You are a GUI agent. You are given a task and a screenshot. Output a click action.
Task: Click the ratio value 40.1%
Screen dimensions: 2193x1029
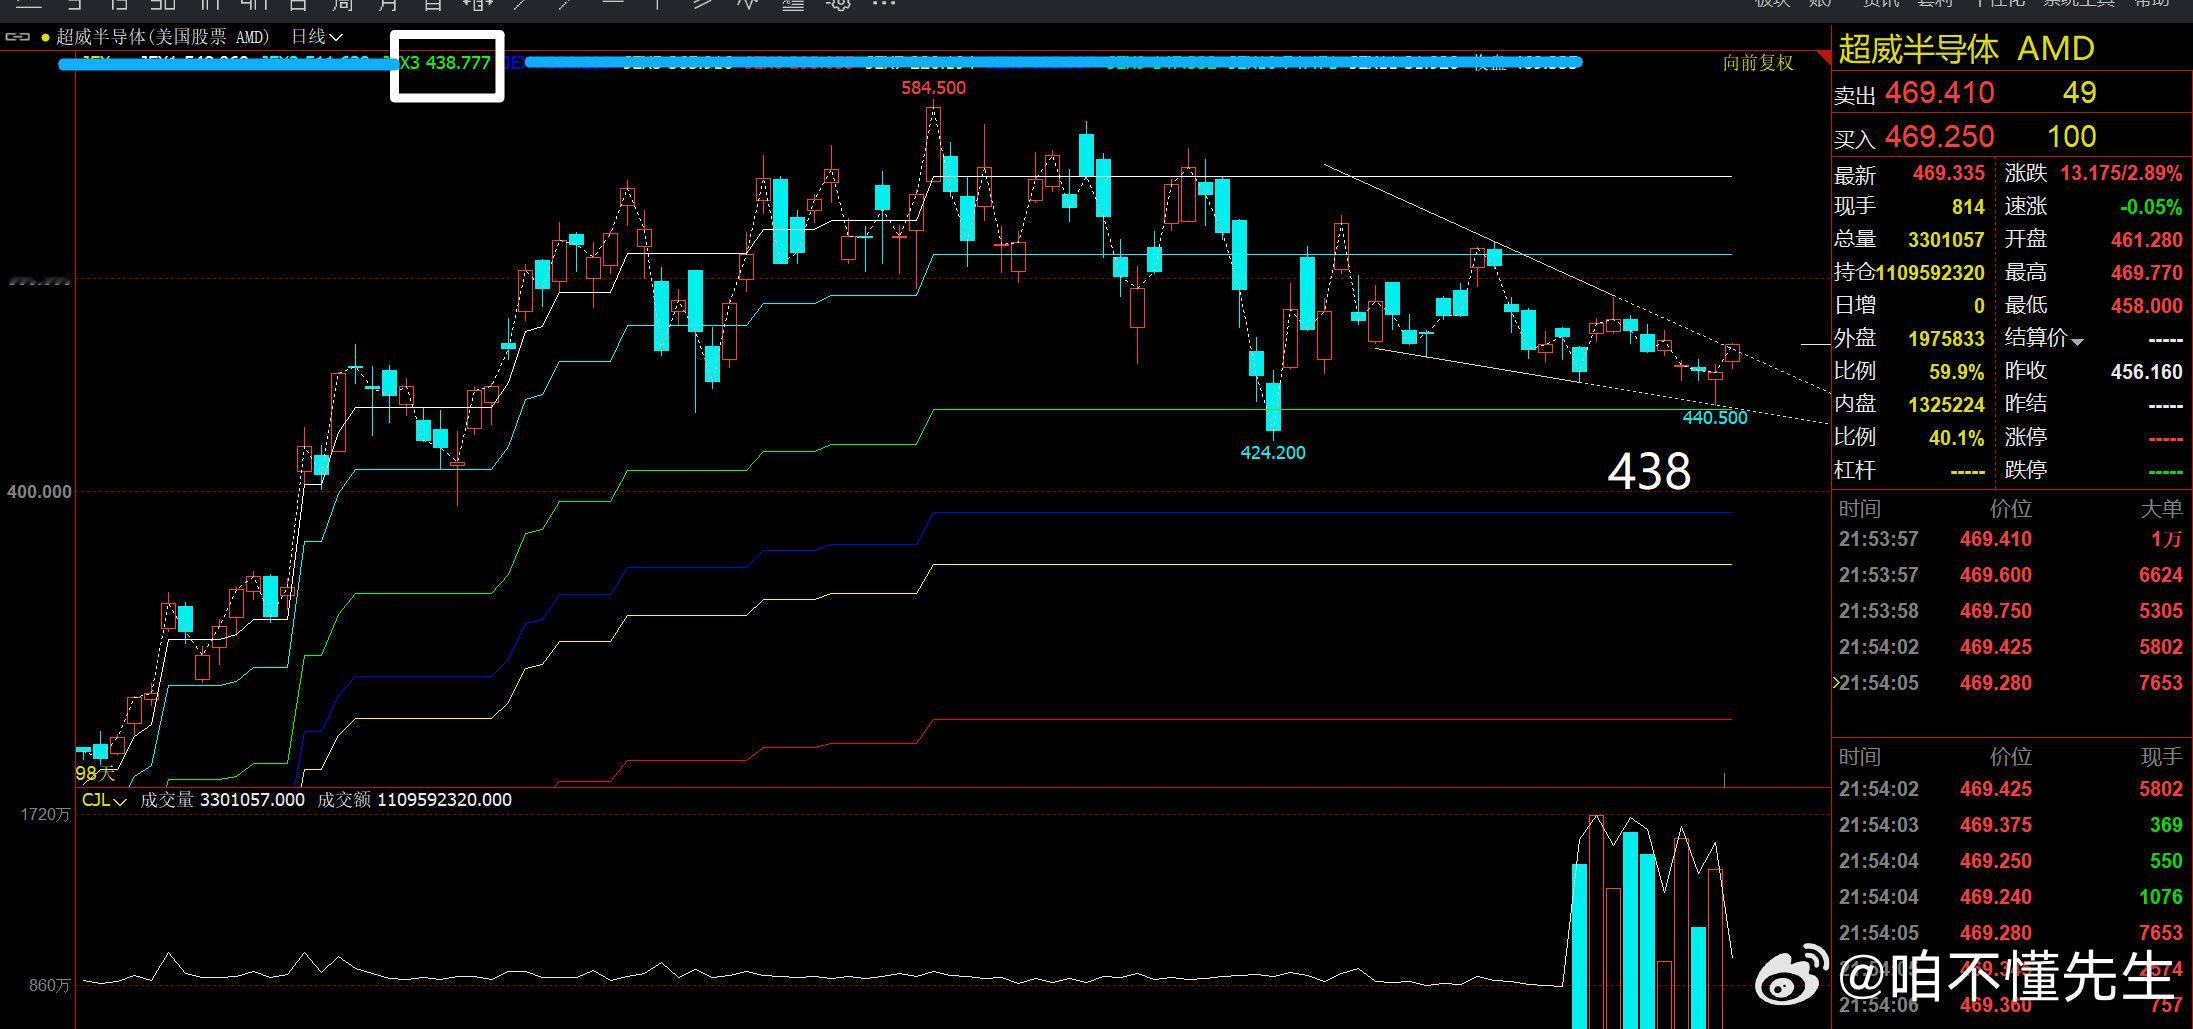tap(1956, 438)
